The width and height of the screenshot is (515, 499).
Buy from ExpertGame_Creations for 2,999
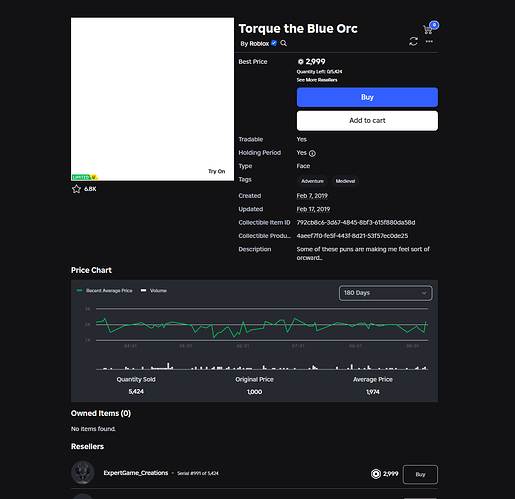[x=420, y=474]
